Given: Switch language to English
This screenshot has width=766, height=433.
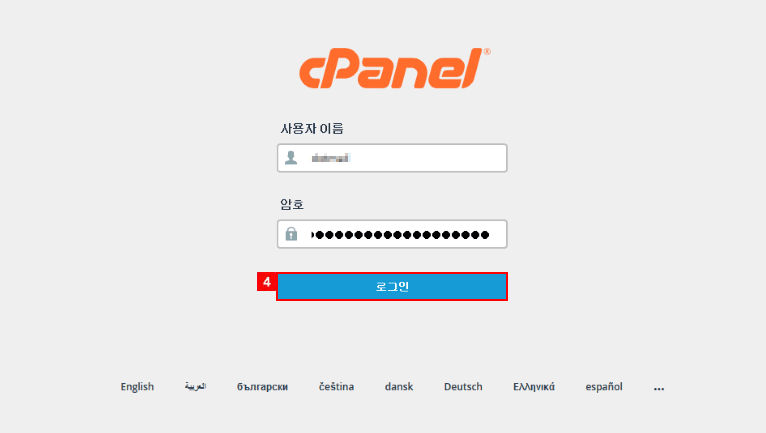Looking at the screenshot, I should (137, 387).
